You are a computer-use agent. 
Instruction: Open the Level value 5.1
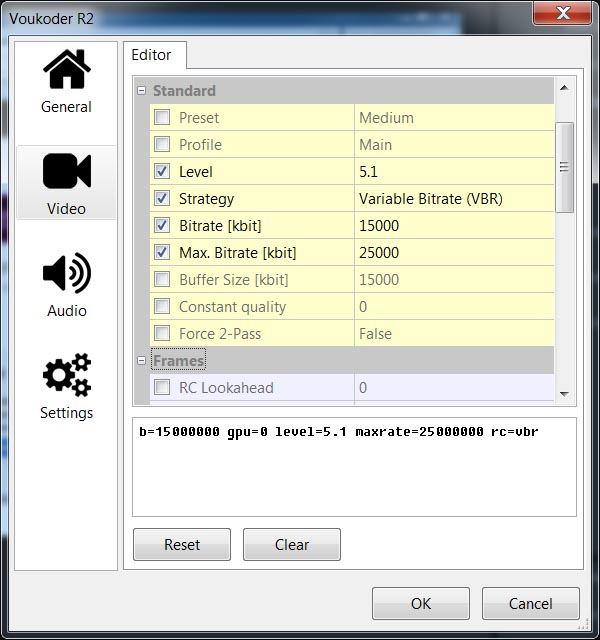point(454,171)
